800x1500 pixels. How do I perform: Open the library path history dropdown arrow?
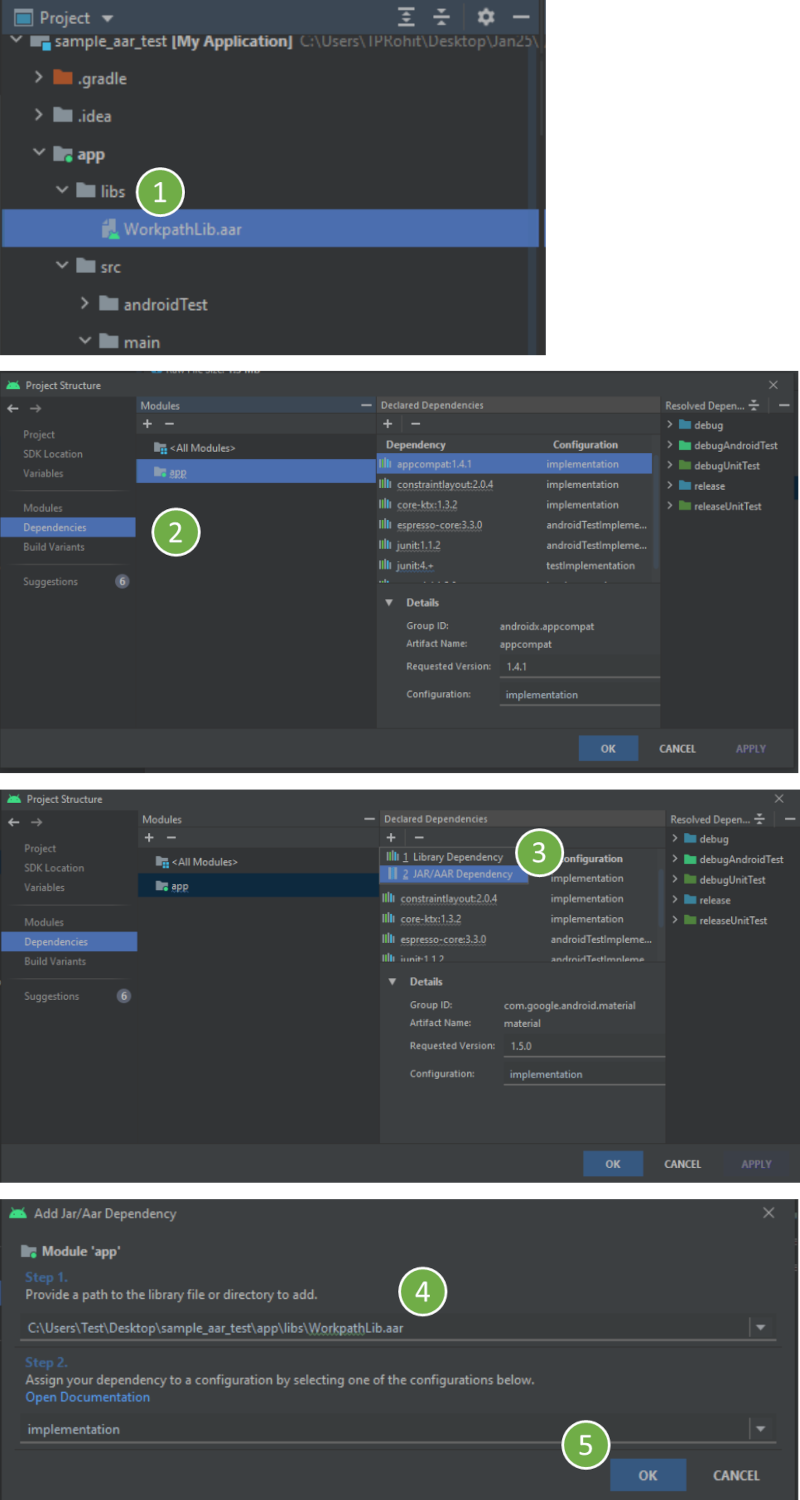coord(761,1328)
